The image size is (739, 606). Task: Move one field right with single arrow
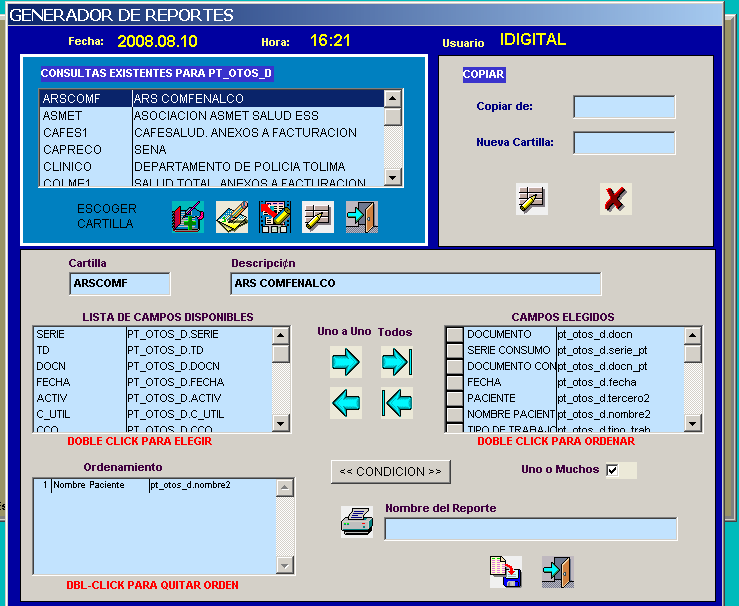click(x=346, y=362)
